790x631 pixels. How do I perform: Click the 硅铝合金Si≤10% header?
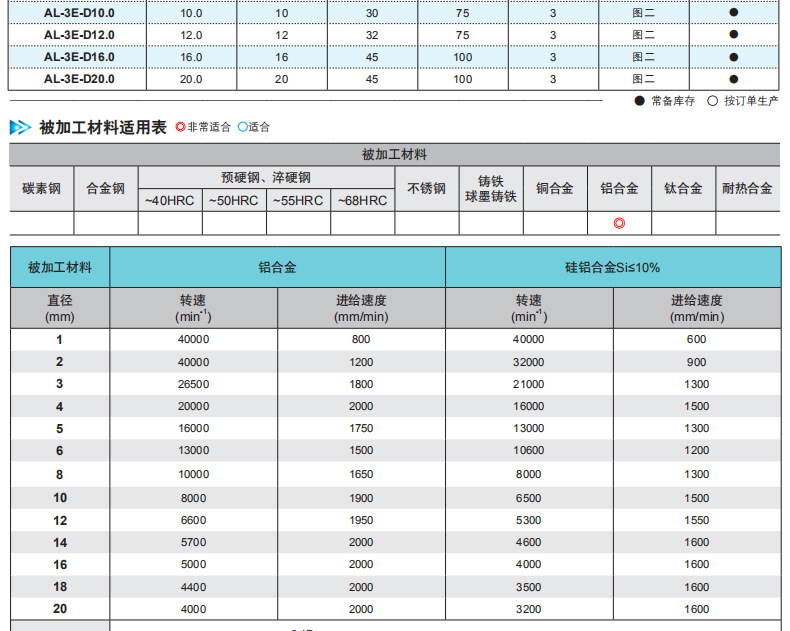pyautogui.click(x=613, y=267)
